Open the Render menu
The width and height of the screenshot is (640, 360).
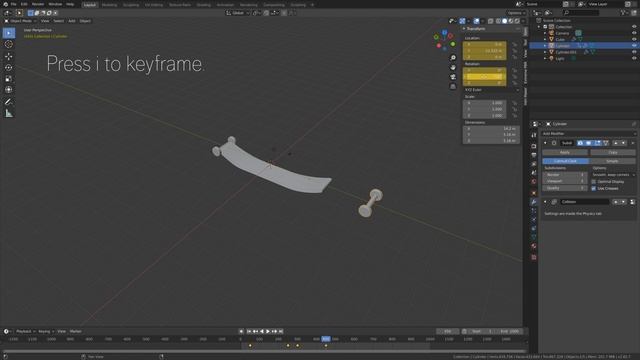38,4
